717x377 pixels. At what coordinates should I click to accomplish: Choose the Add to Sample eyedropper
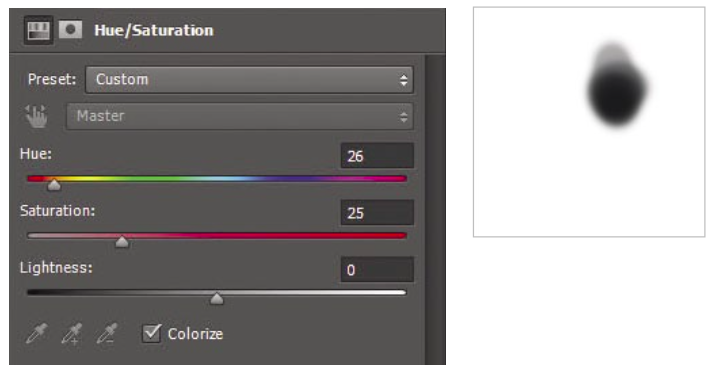(x=72, y=333)
